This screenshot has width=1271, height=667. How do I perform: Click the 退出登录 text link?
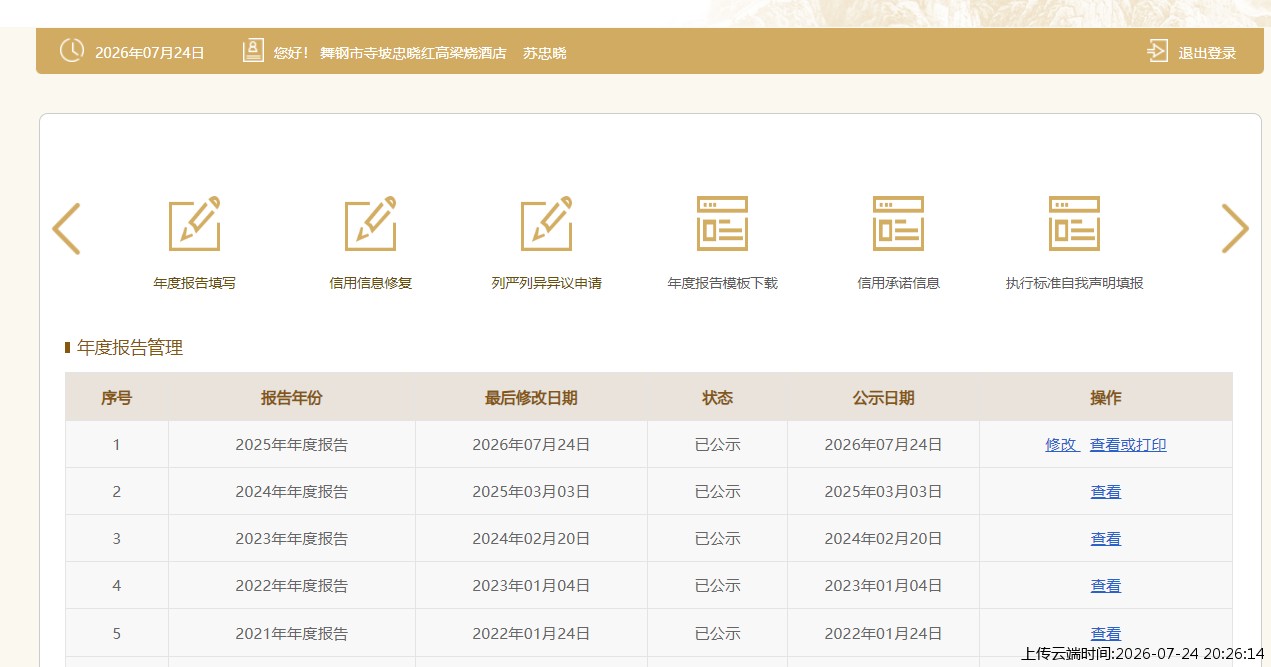tap(1207, 53)
